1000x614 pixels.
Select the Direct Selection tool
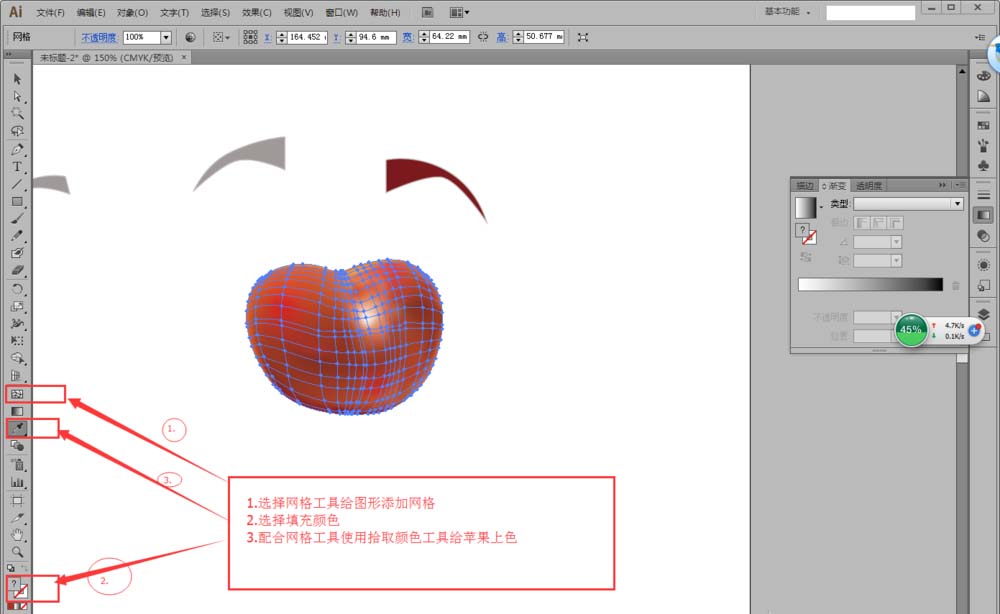coord(16,96)
